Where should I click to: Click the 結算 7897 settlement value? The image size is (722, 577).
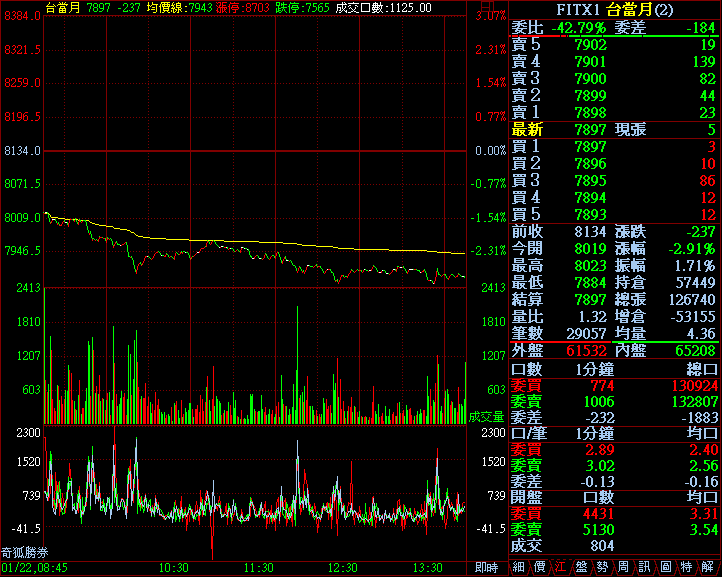coord(591,299)
